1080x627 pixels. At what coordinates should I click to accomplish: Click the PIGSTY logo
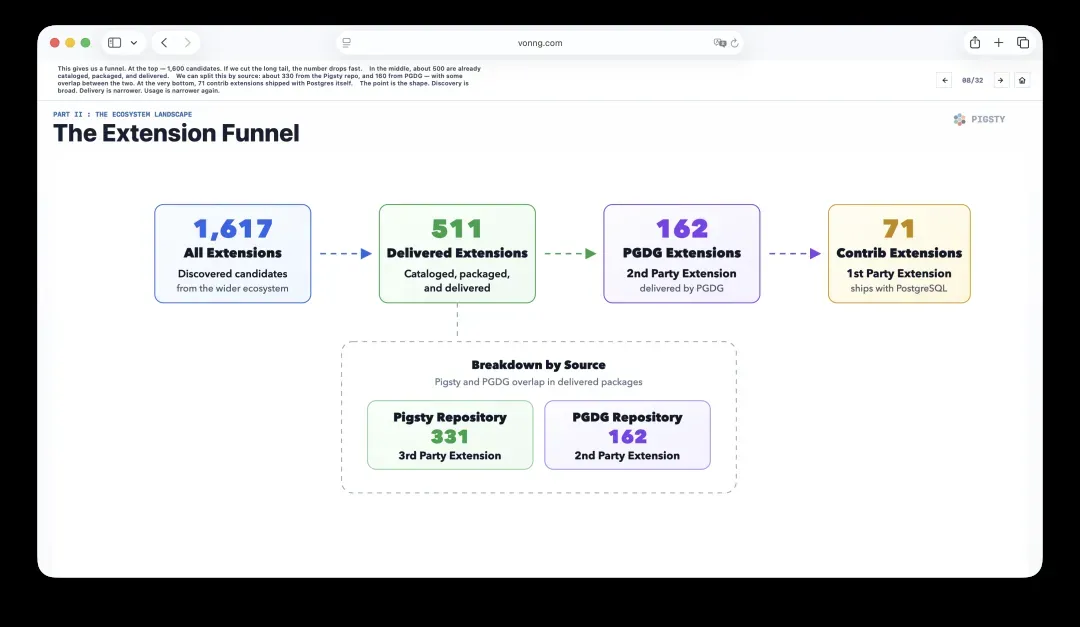[x=979, y=119]
